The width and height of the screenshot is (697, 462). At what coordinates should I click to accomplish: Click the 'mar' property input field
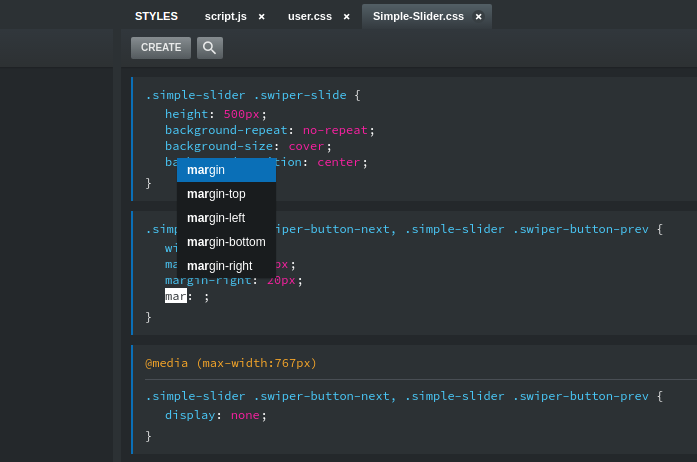click(176, 296)
